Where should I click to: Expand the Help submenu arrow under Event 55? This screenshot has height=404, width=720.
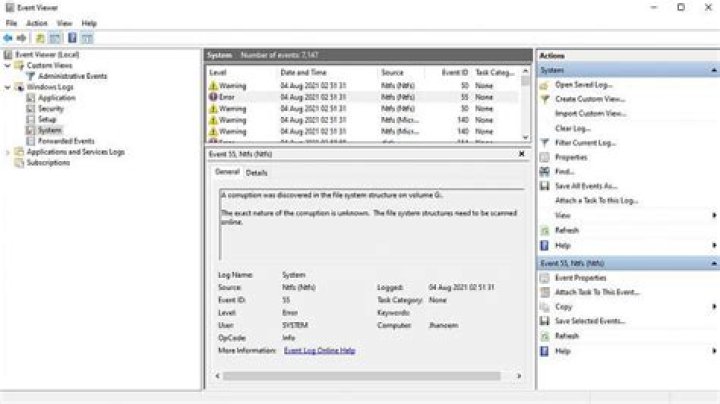(714, 351)
